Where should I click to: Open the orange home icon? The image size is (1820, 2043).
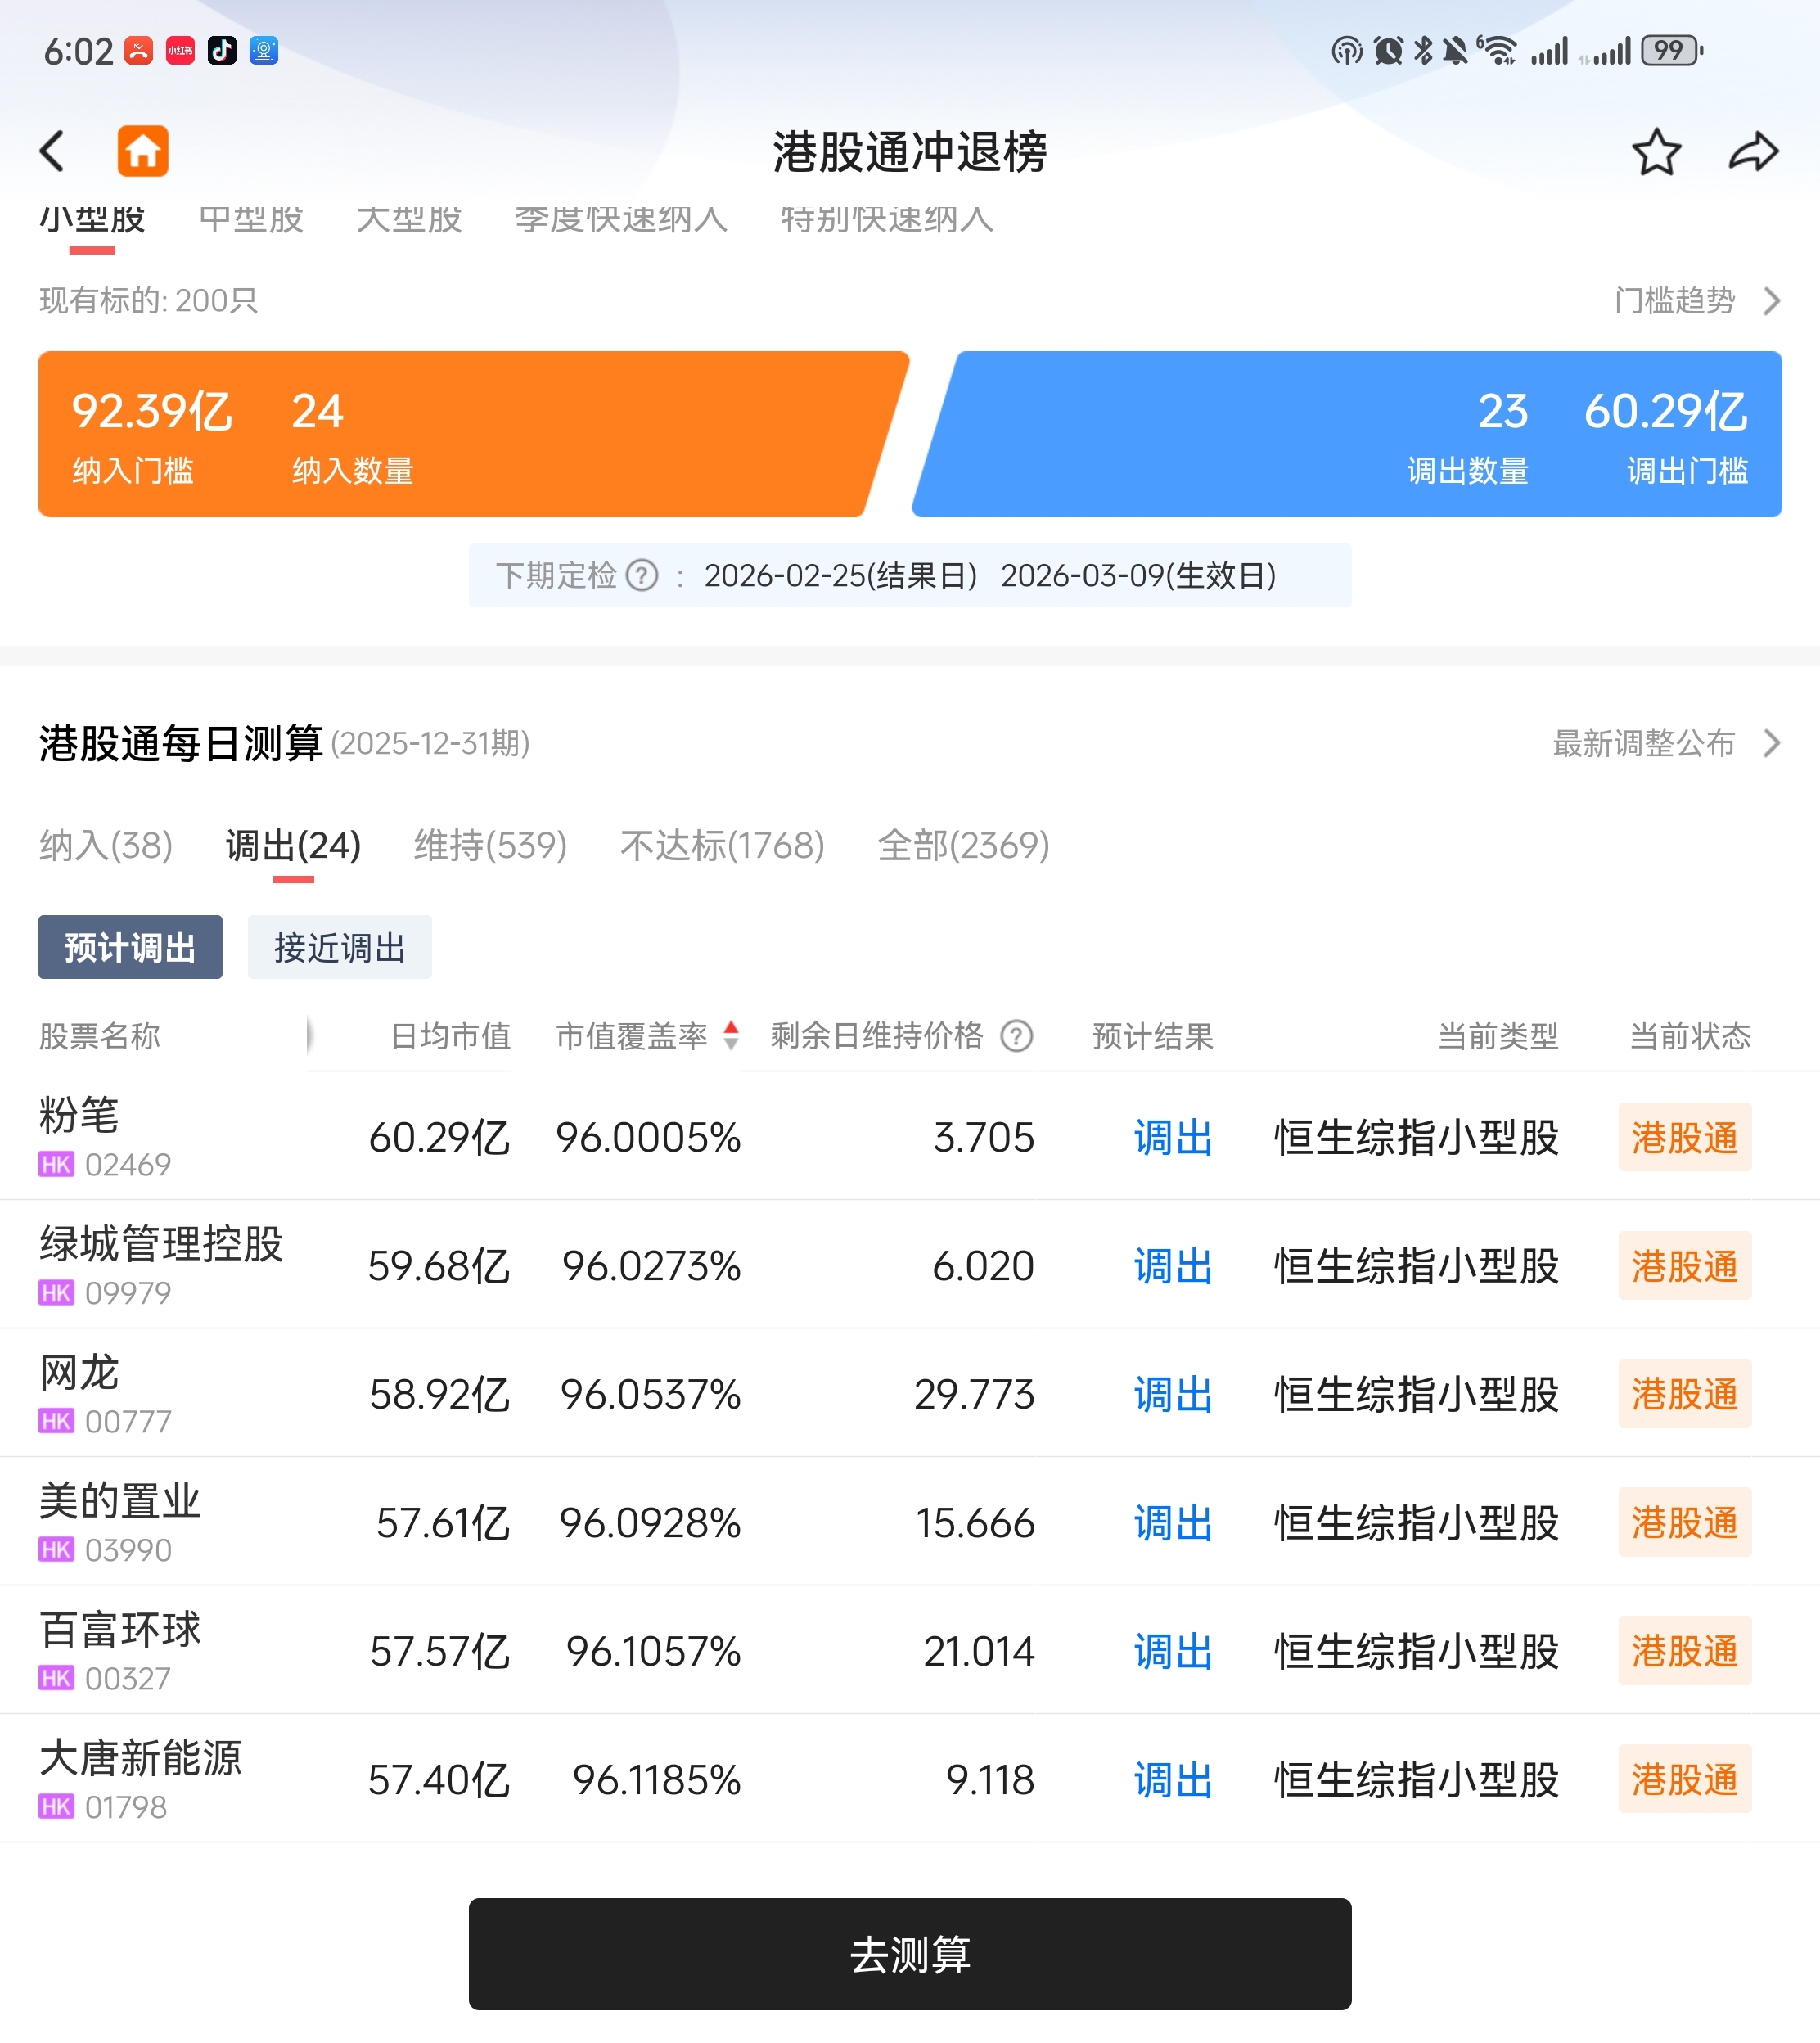pos(143,152)
